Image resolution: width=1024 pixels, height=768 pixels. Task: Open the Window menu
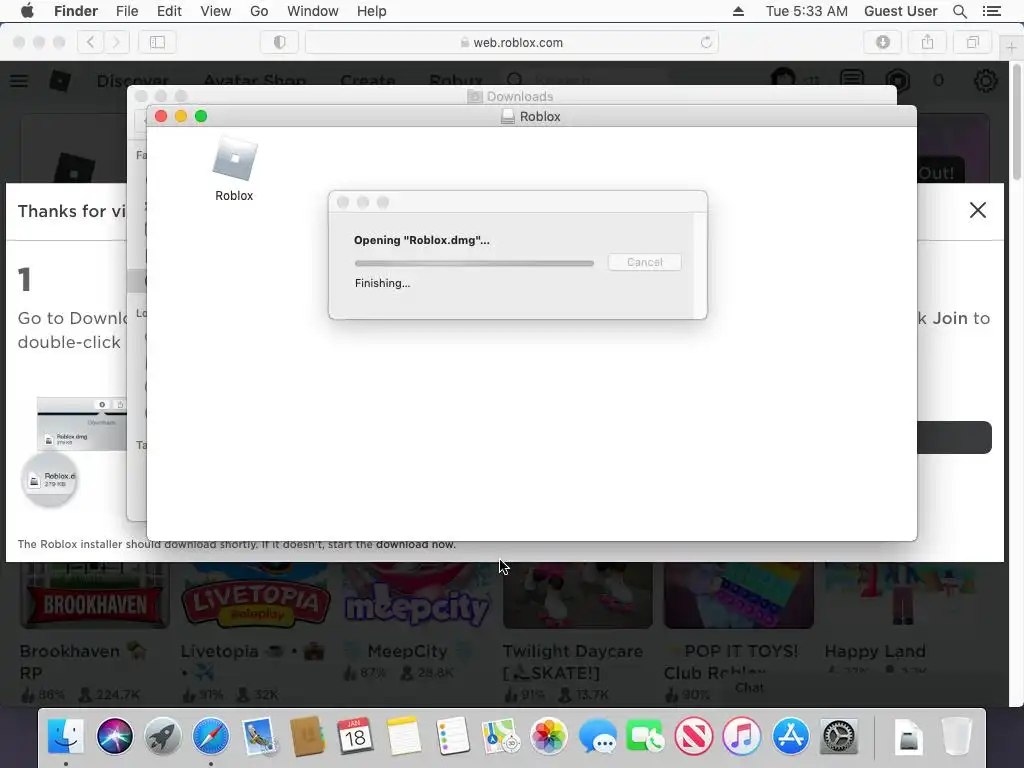pyautogui.click(x=313, y=11)
